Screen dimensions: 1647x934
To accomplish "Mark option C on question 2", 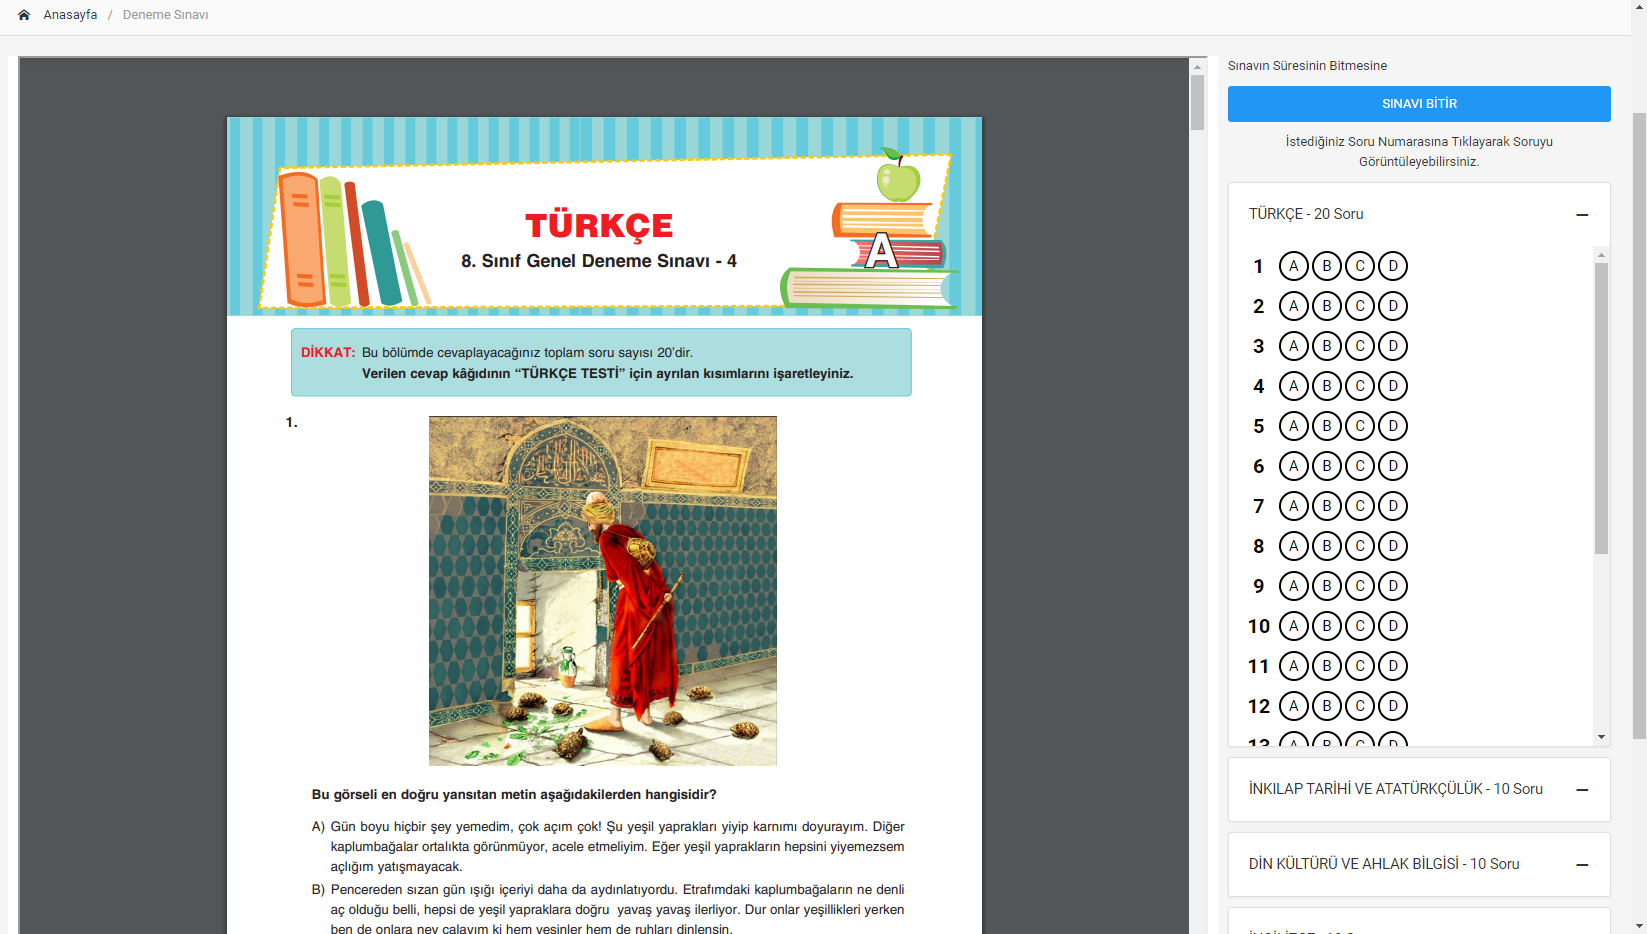I will click(x=1360, y=306).
